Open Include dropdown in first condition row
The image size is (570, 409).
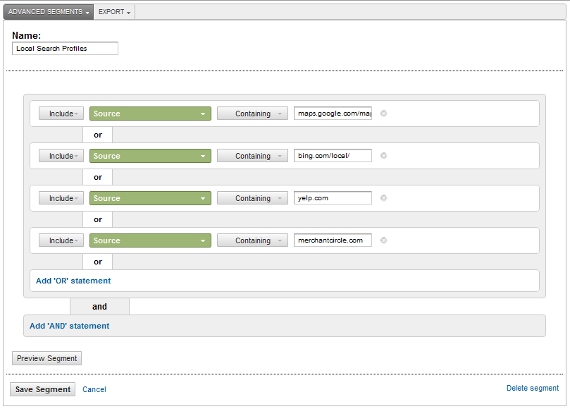[61, 113]
